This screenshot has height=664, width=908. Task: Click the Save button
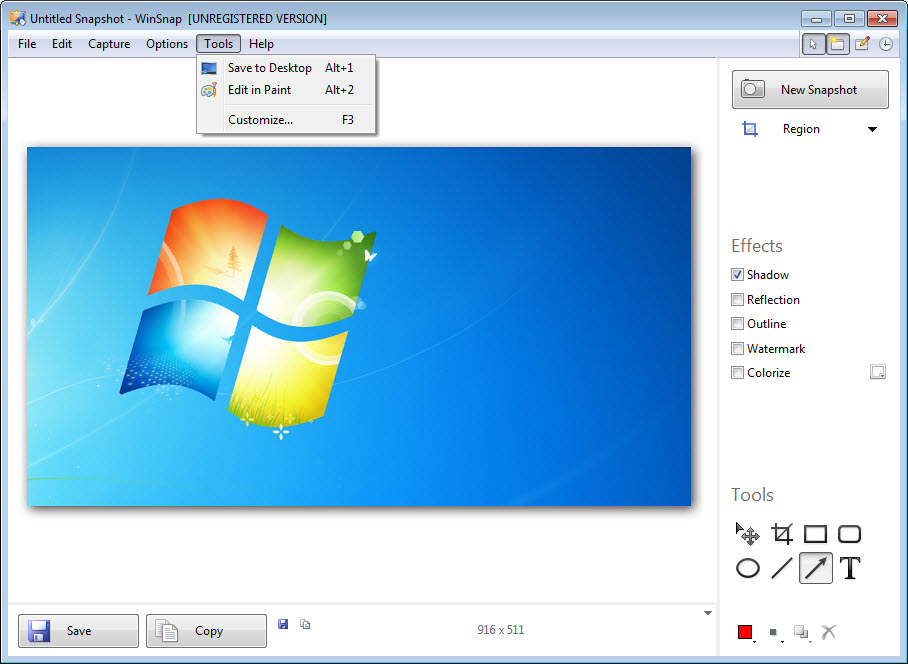pyautogui.click(x=78, y=631)
